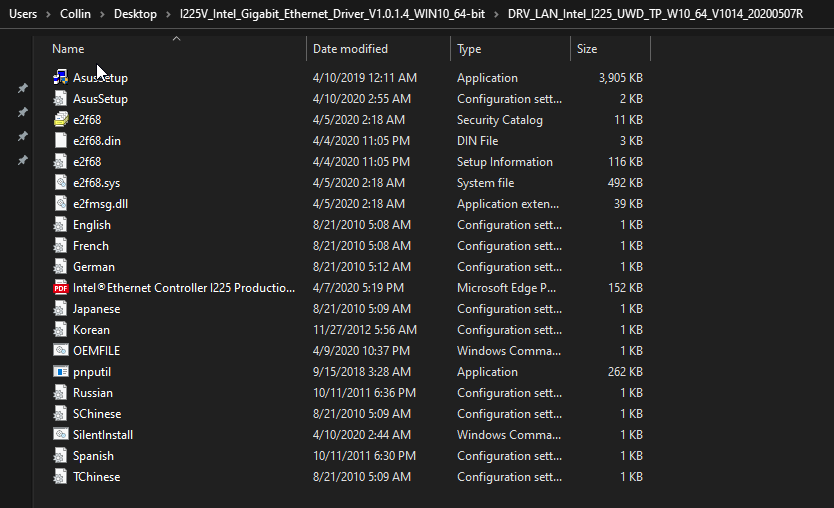The width and height of the screenshot is (834, 508).
Task: Select the Russian configuration file icon
Action: coord(61,393)
